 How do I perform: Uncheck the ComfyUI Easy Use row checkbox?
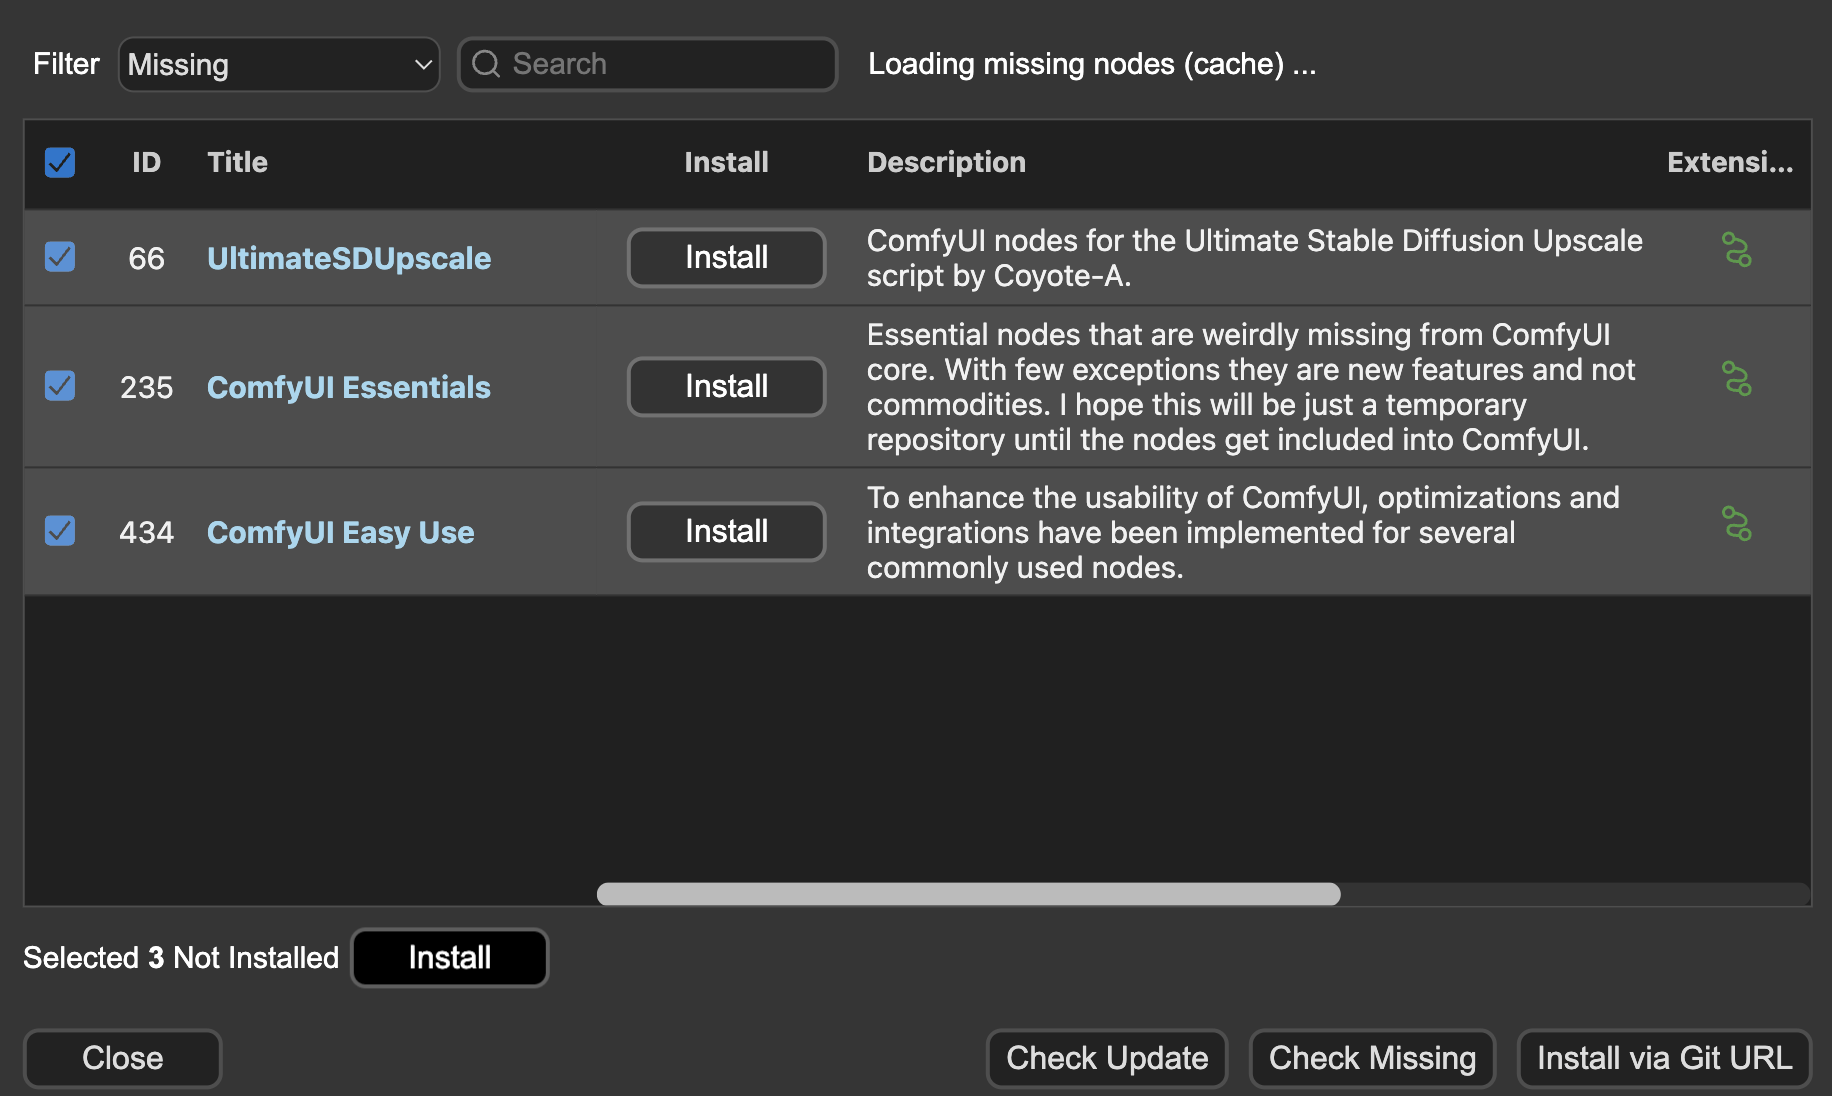60,531
